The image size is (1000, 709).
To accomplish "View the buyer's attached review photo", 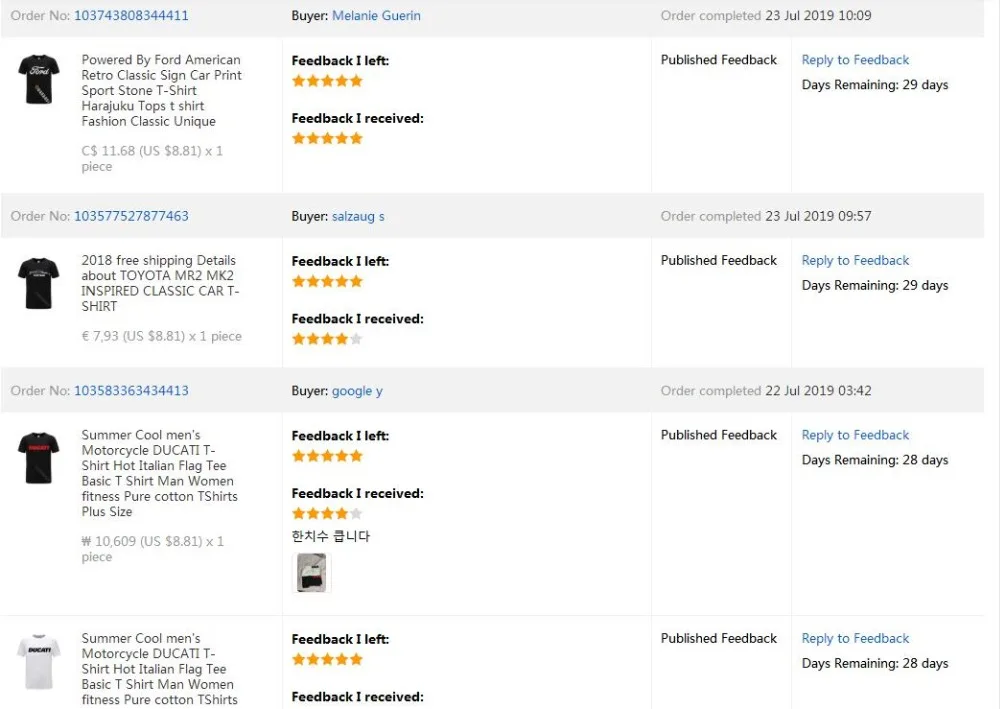I will pos(311,573).
